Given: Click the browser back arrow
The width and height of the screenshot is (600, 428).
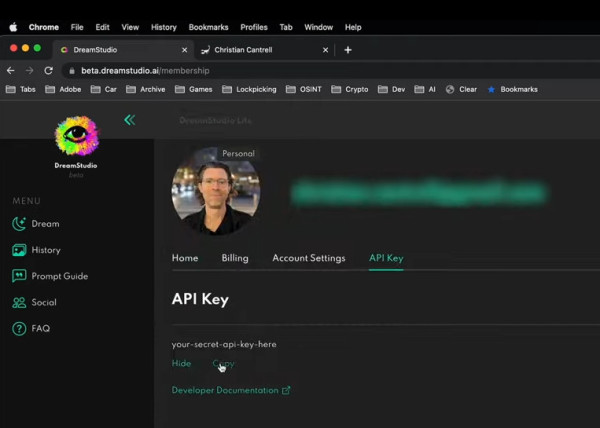Looking at the screenshot, I should [x=11, y=71].
